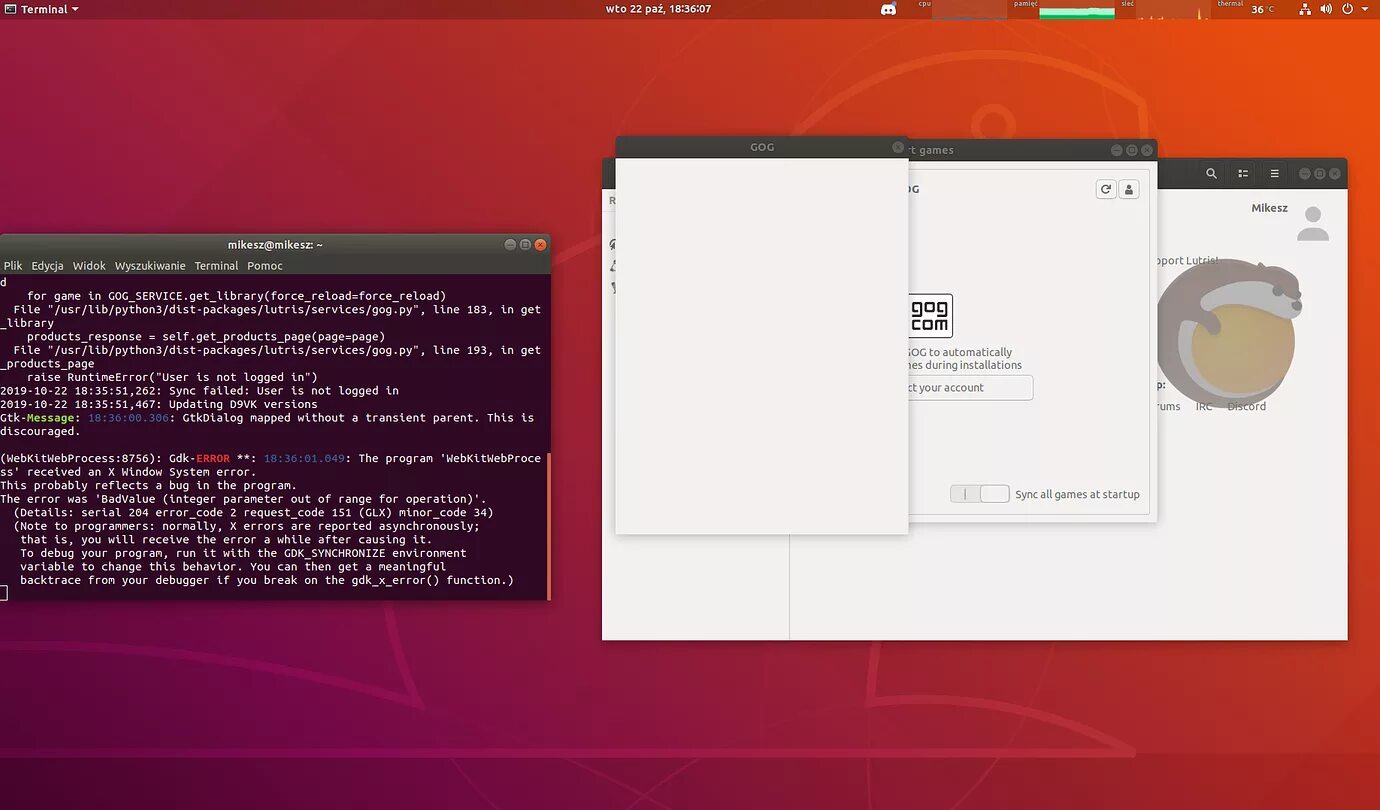The height and width of the screenshot is (810, 1380).
Task: Open the Lutris hamburger menu
Action: (1274, 173)
